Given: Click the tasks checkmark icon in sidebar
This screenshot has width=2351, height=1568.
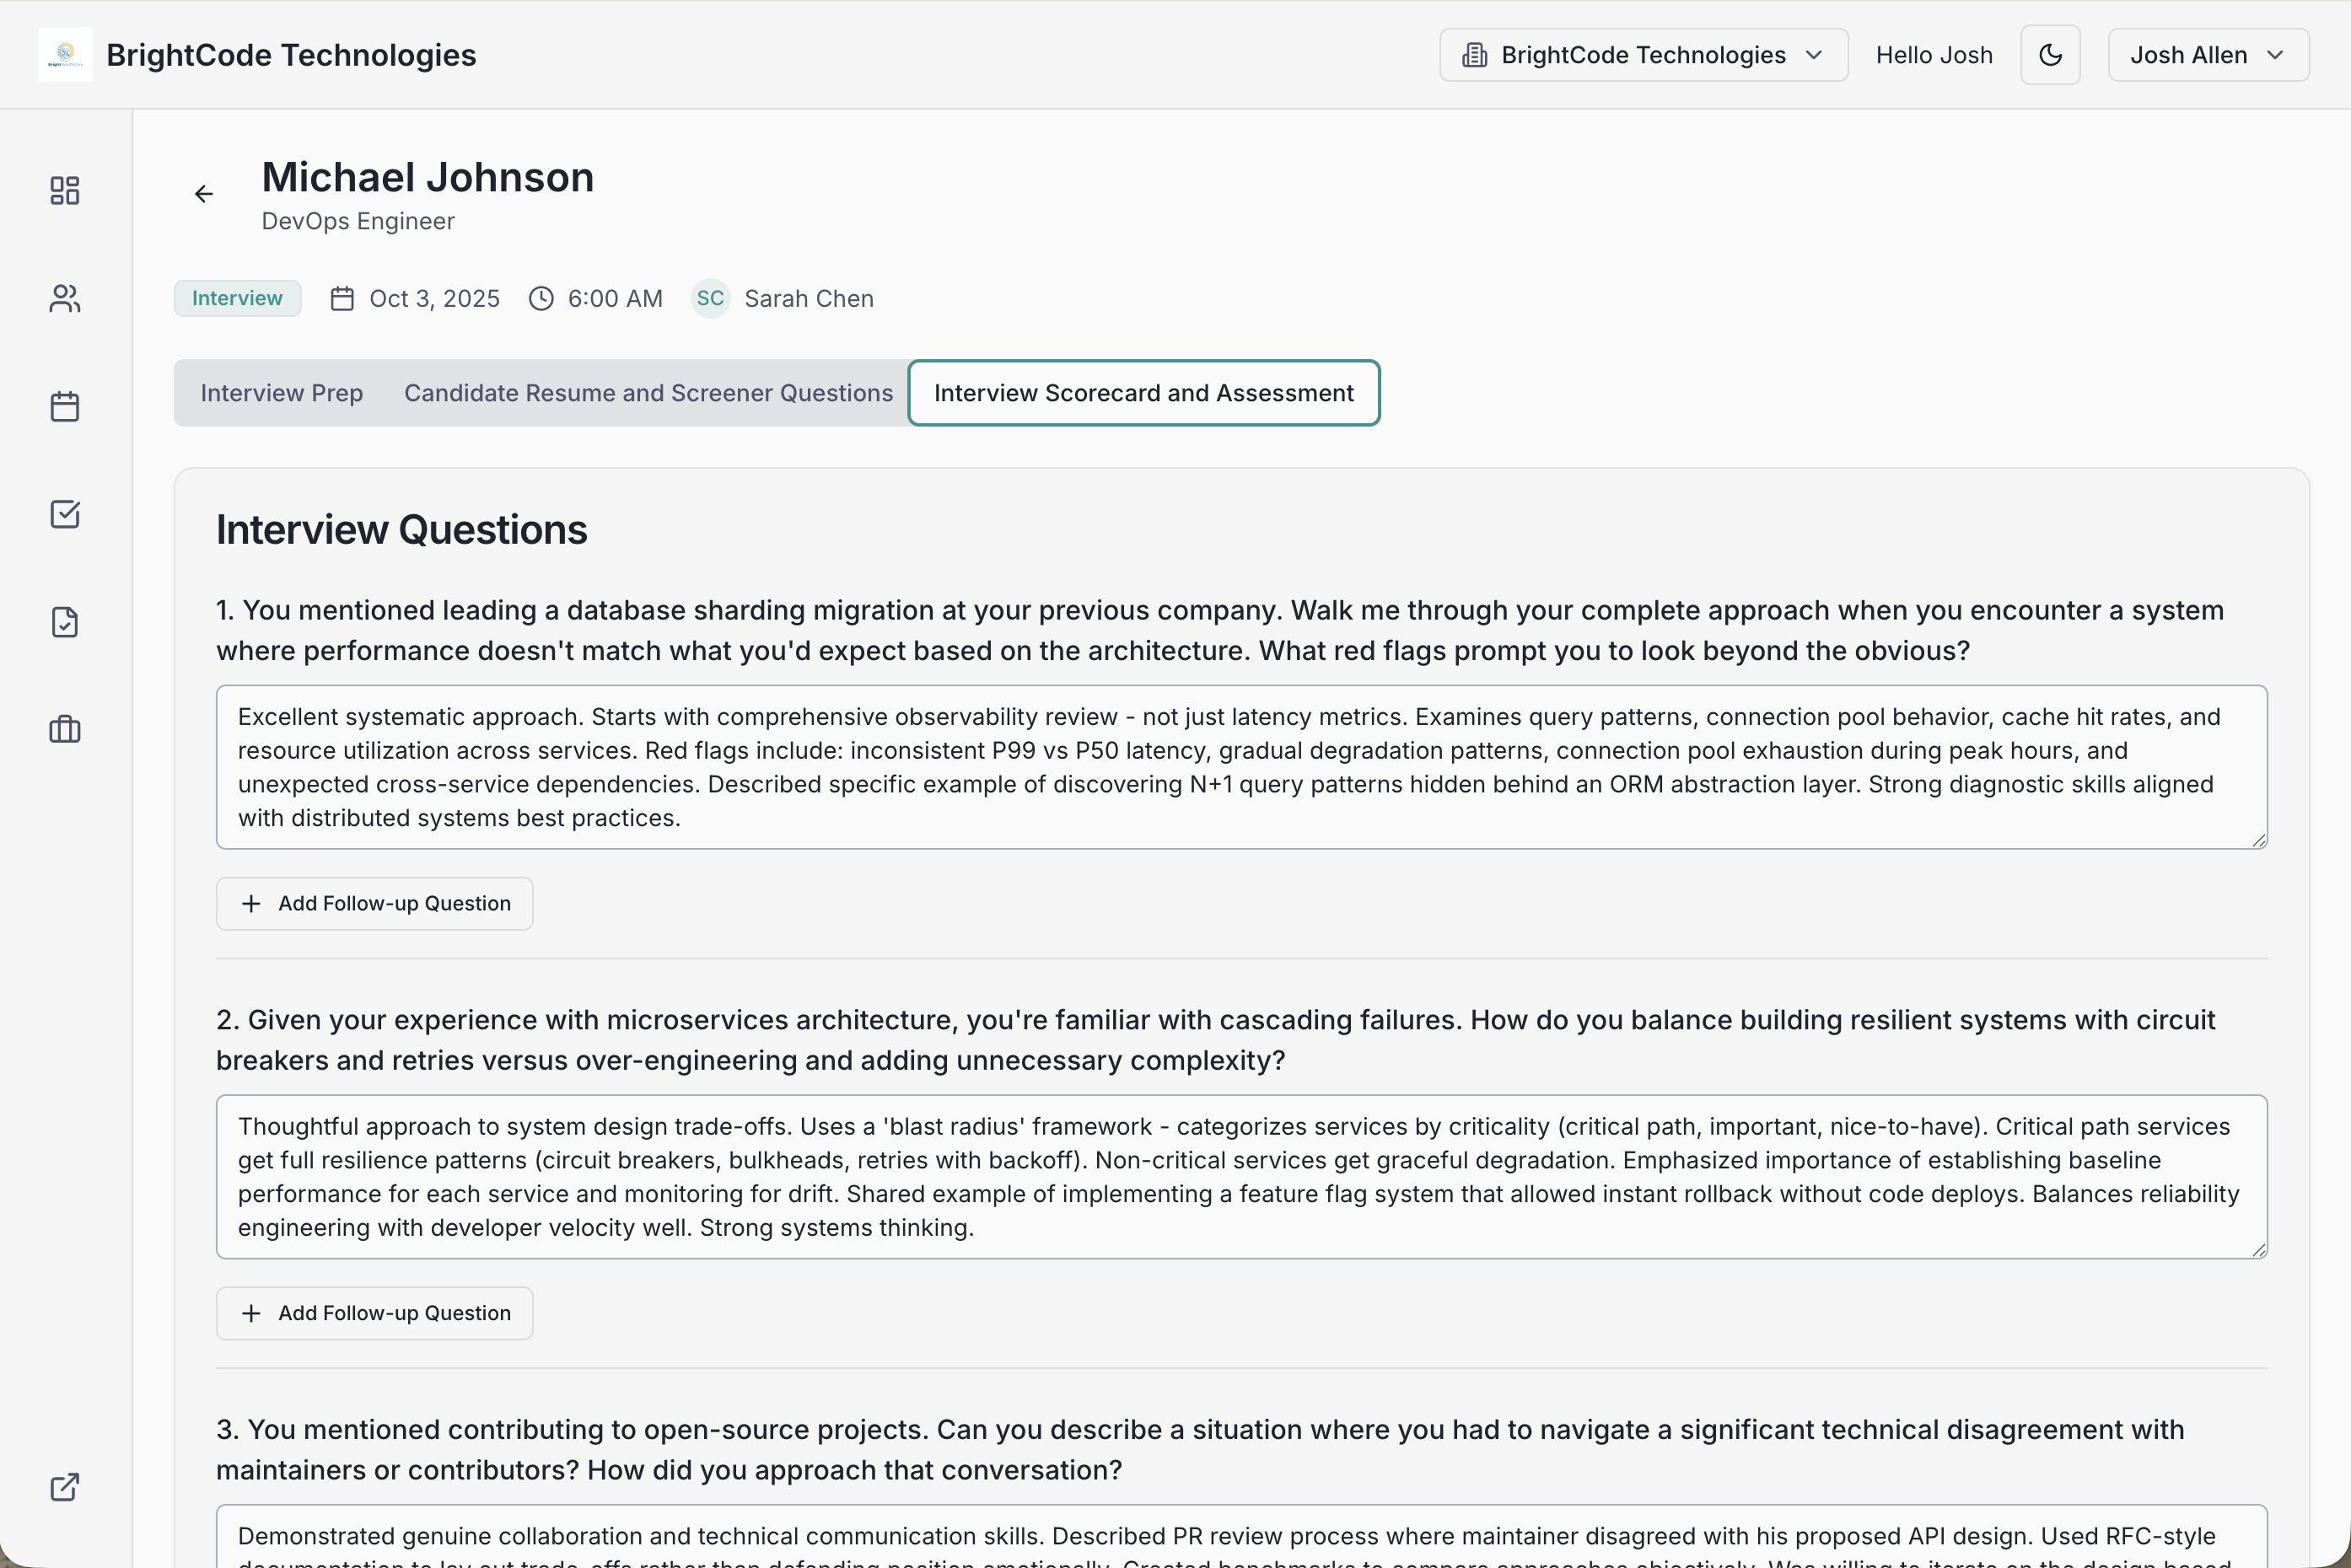Looking at the screenshot, I should [64, 514].
